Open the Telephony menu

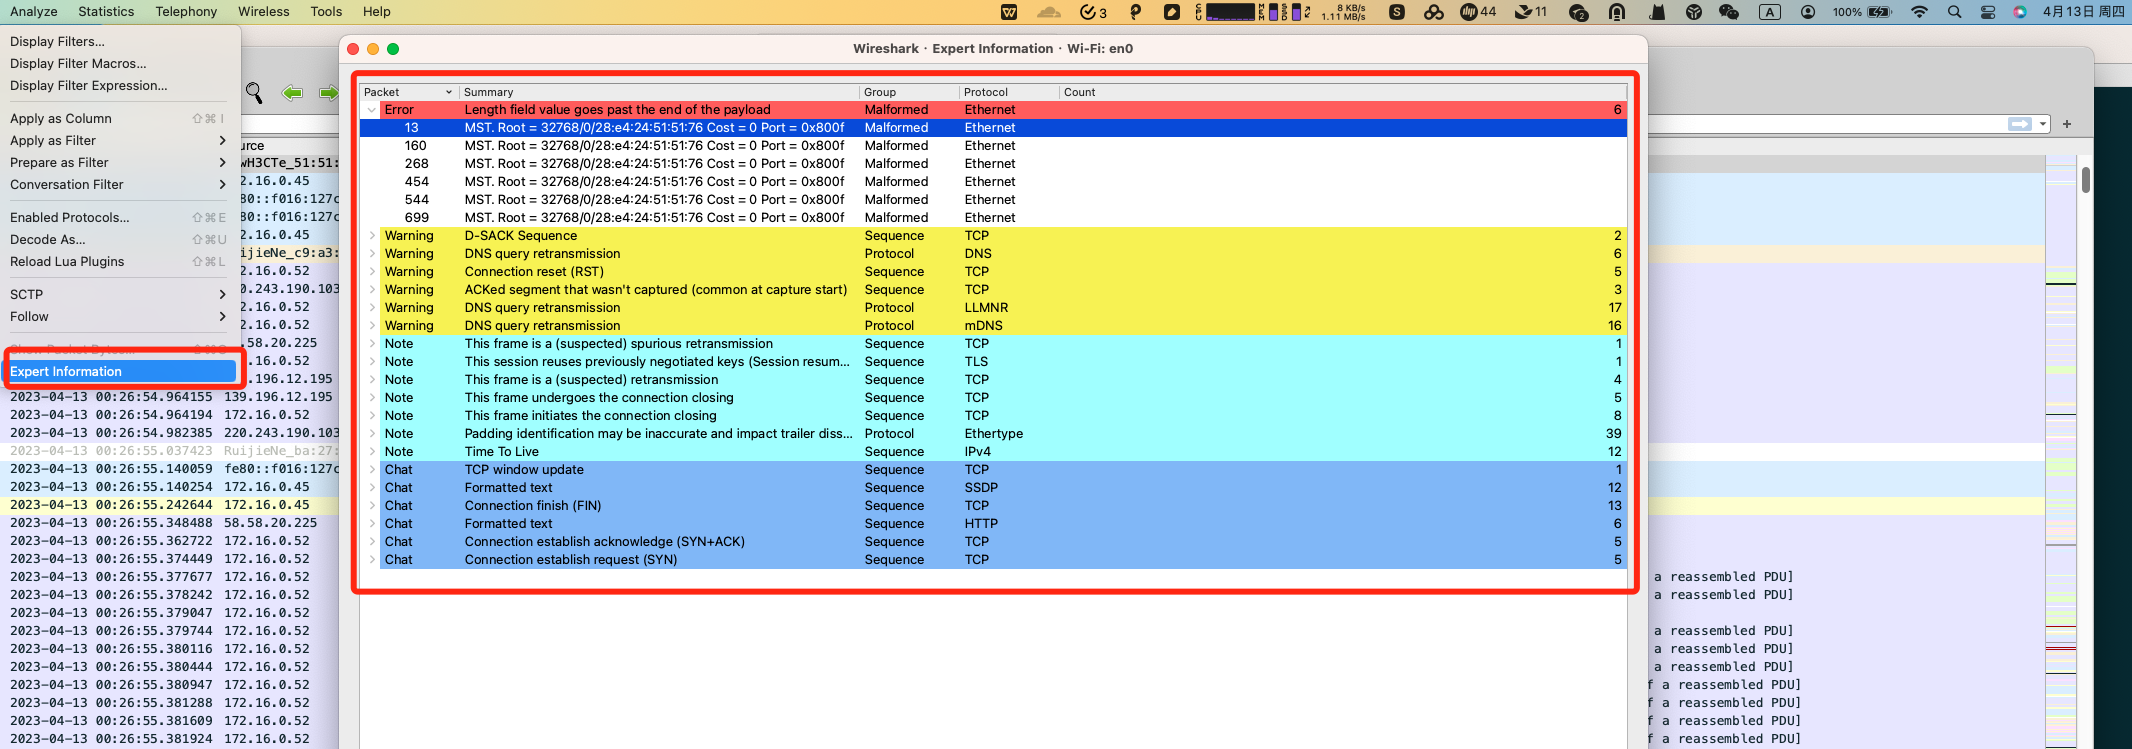(186, 12)
